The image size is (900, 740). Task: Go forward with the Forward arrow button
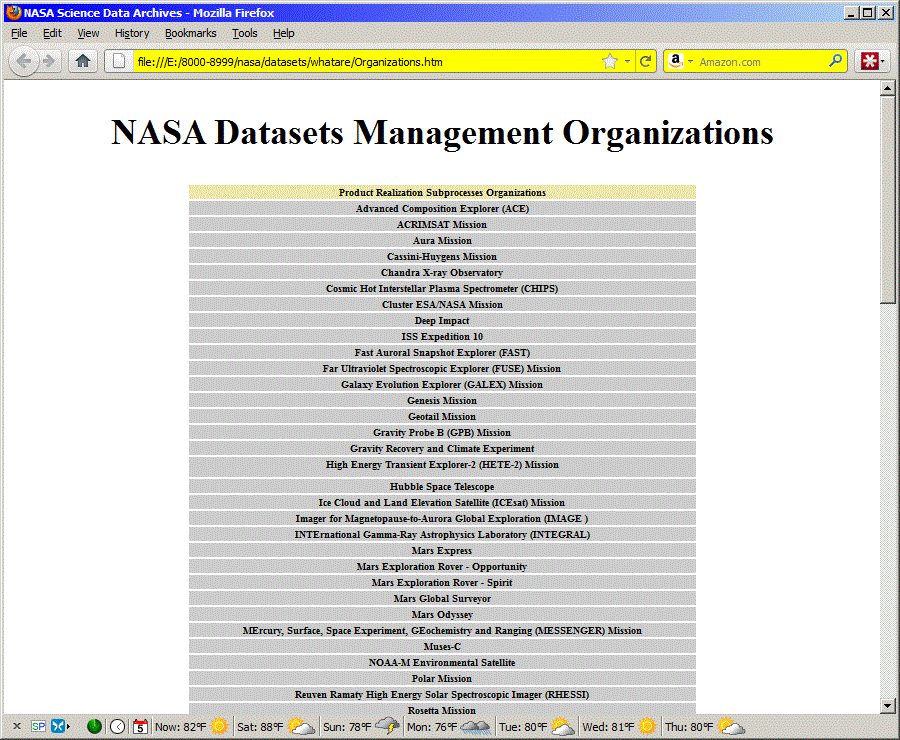click(50, 61)
